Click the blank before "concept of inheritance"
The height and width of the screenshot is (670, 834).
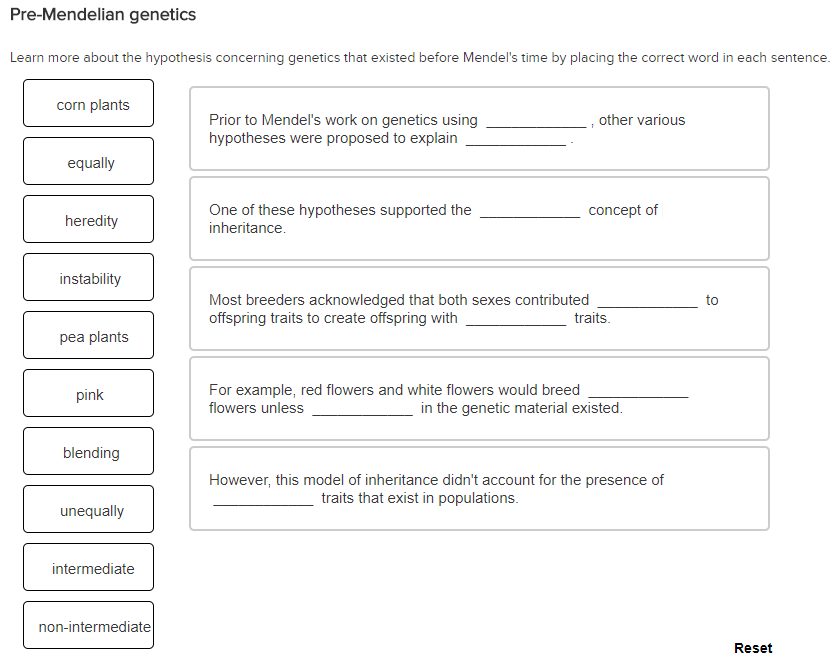pos(531,210)
